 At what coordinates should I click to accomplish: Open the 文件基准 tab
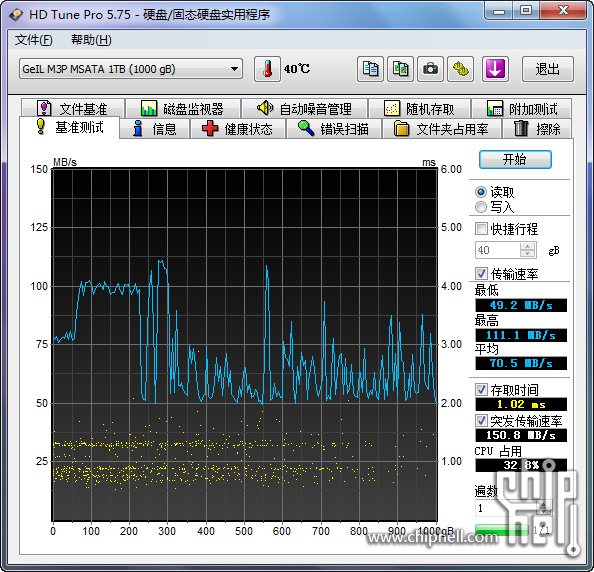(x=73, y=109)
